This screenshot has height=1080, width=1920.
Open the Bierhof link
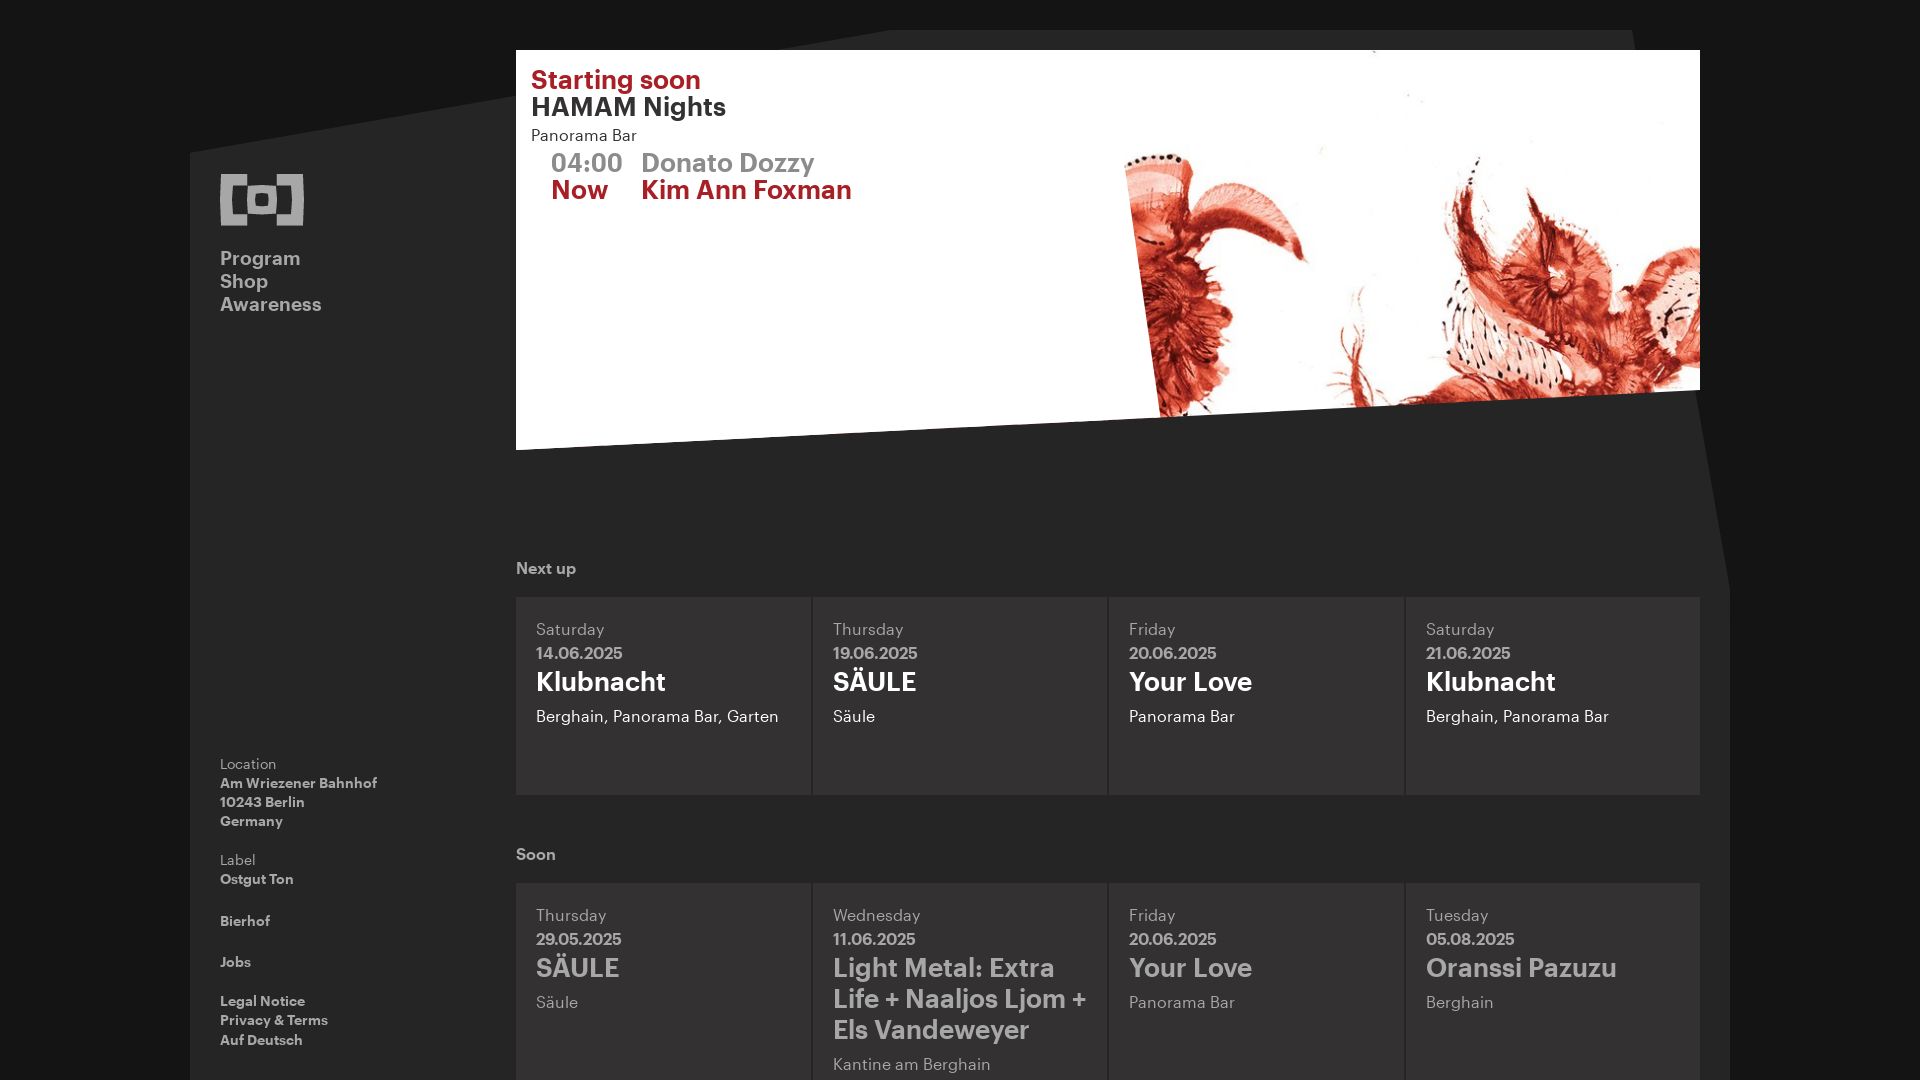tap(245, 921)
